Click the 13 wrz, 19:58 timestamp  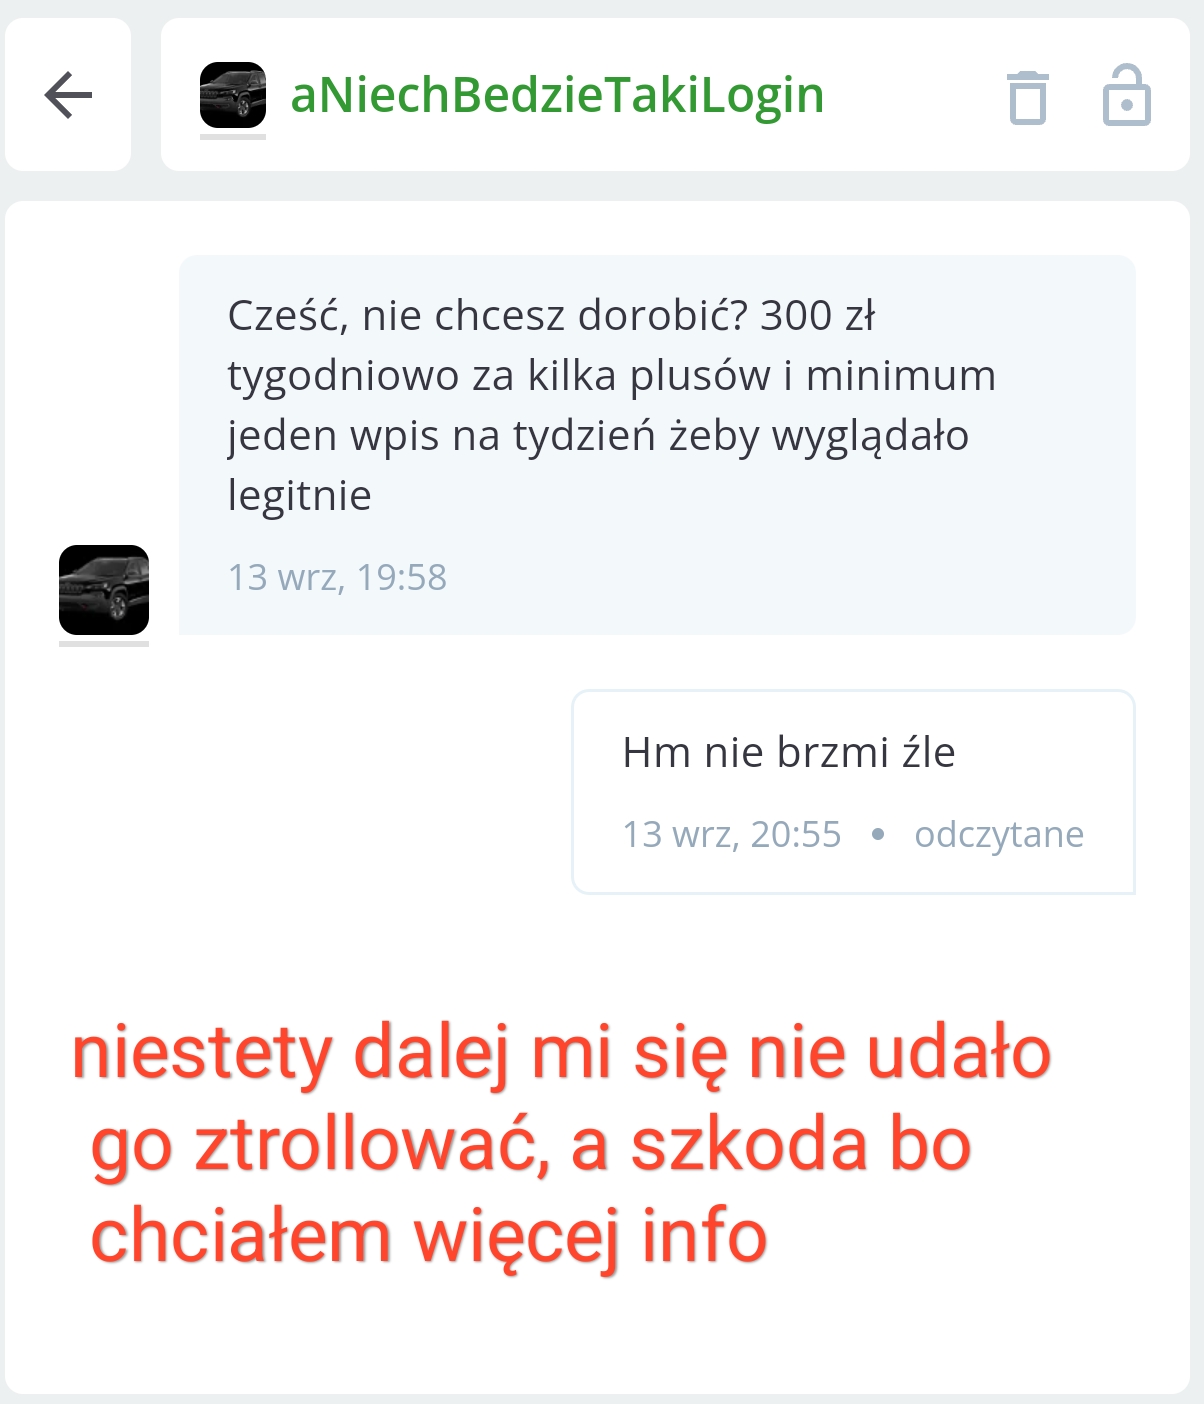tap(337, 578)
